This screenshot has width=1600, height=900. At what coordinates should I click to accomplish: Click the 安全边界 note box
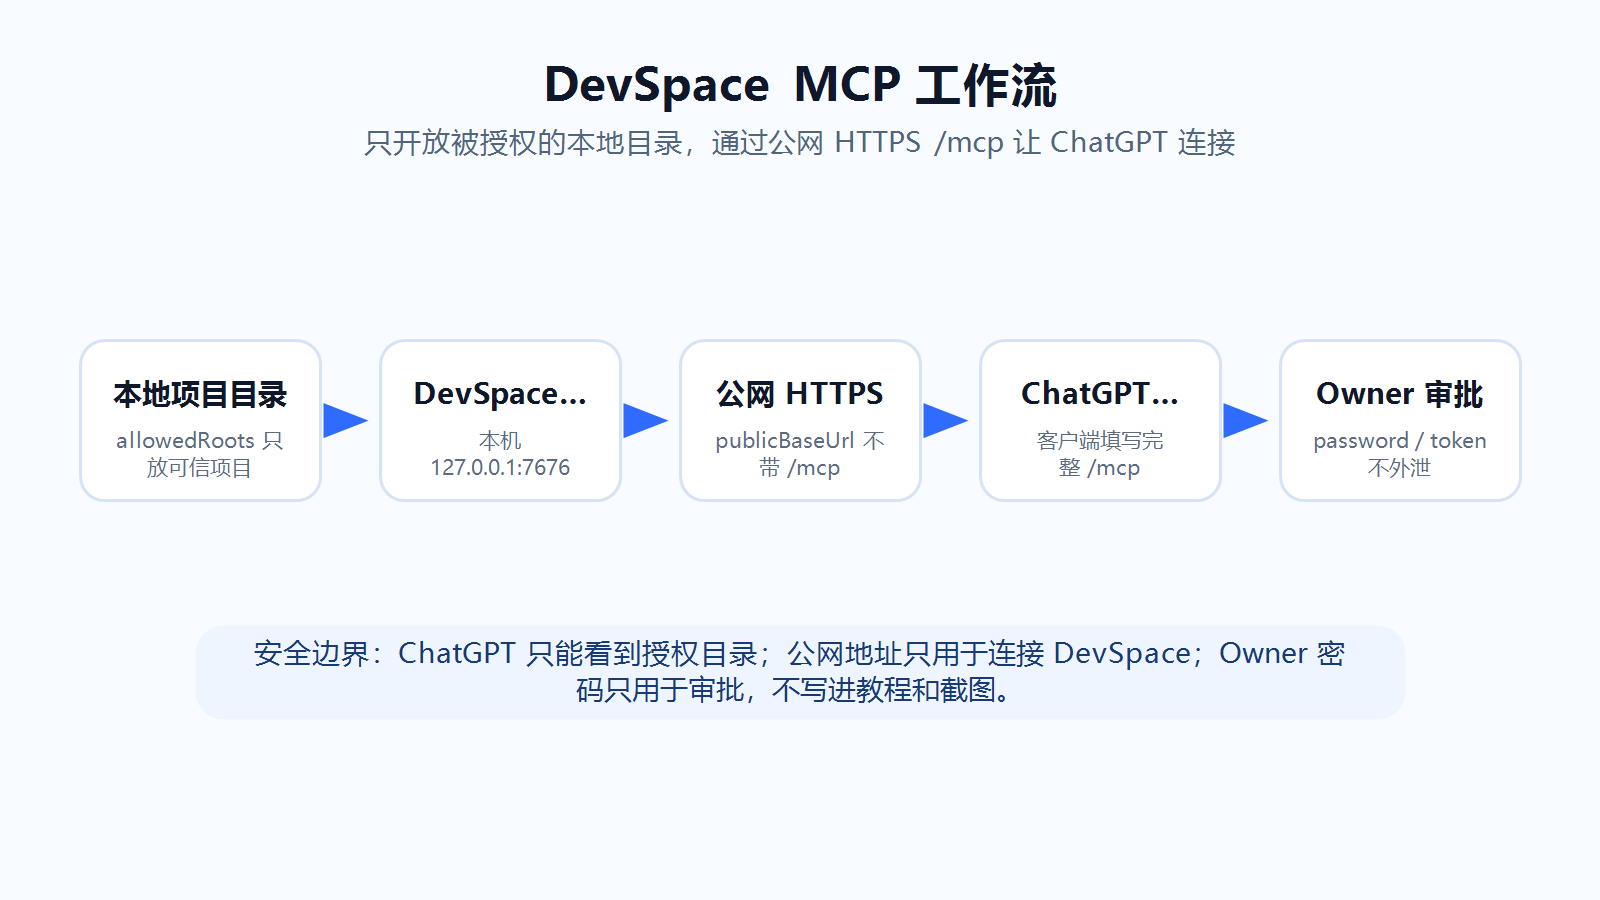800,672
